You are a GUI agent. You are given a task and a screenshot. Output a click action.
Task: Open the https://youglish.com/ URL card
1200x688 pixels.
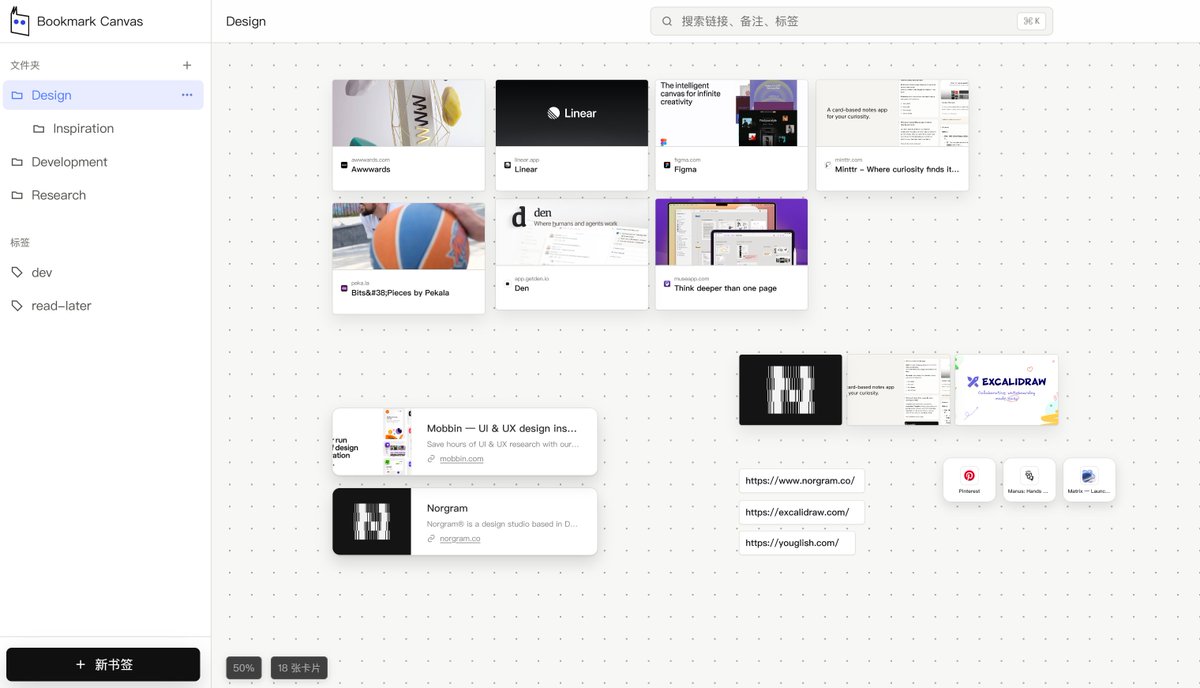pyautogui.click(x=797, y=543)
